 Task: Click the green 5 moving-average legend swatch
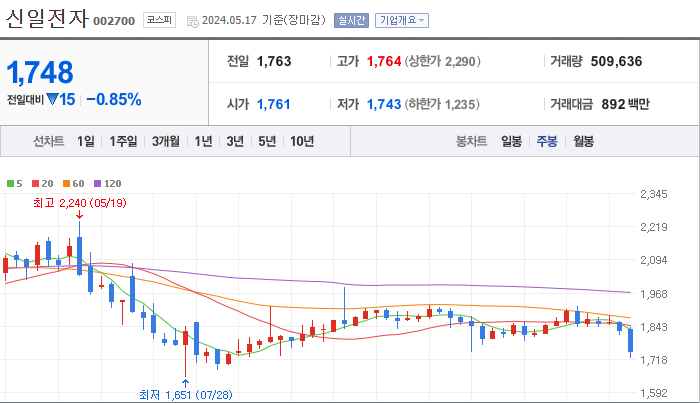pos(10,183)
